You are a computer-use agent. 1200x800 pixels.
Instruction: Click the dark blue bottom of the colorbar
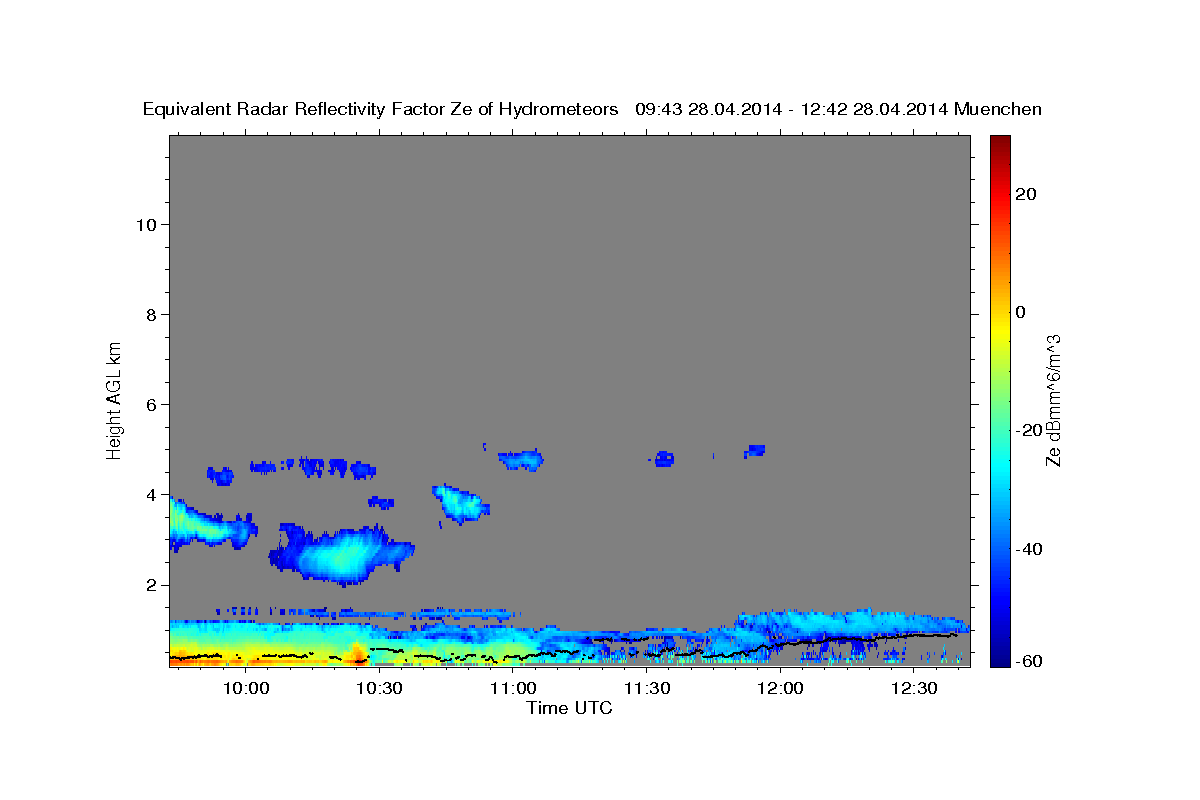1000,650
